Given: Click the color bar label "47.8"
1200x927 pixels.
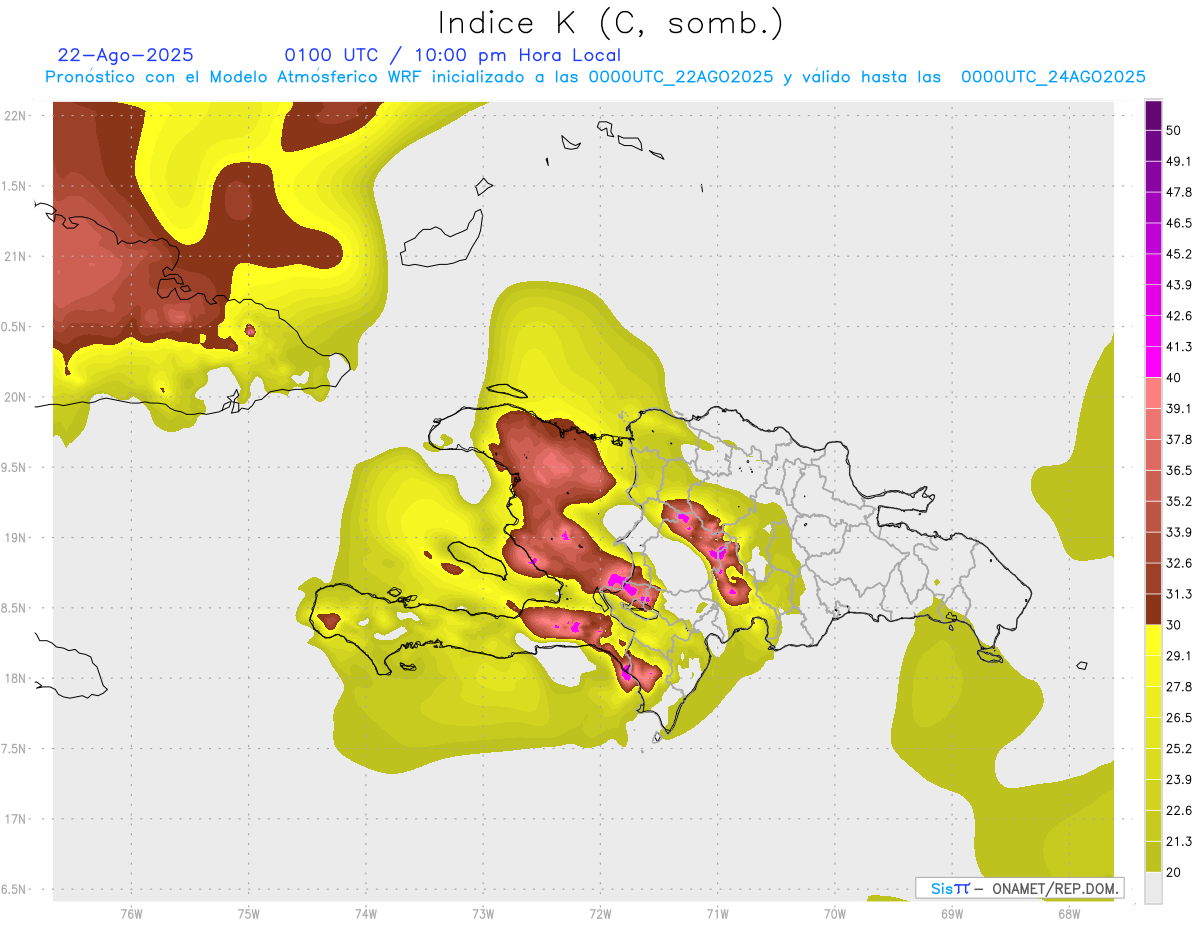Looking at the screenshot, I should pyautogui.click(x=1178, y=192).
